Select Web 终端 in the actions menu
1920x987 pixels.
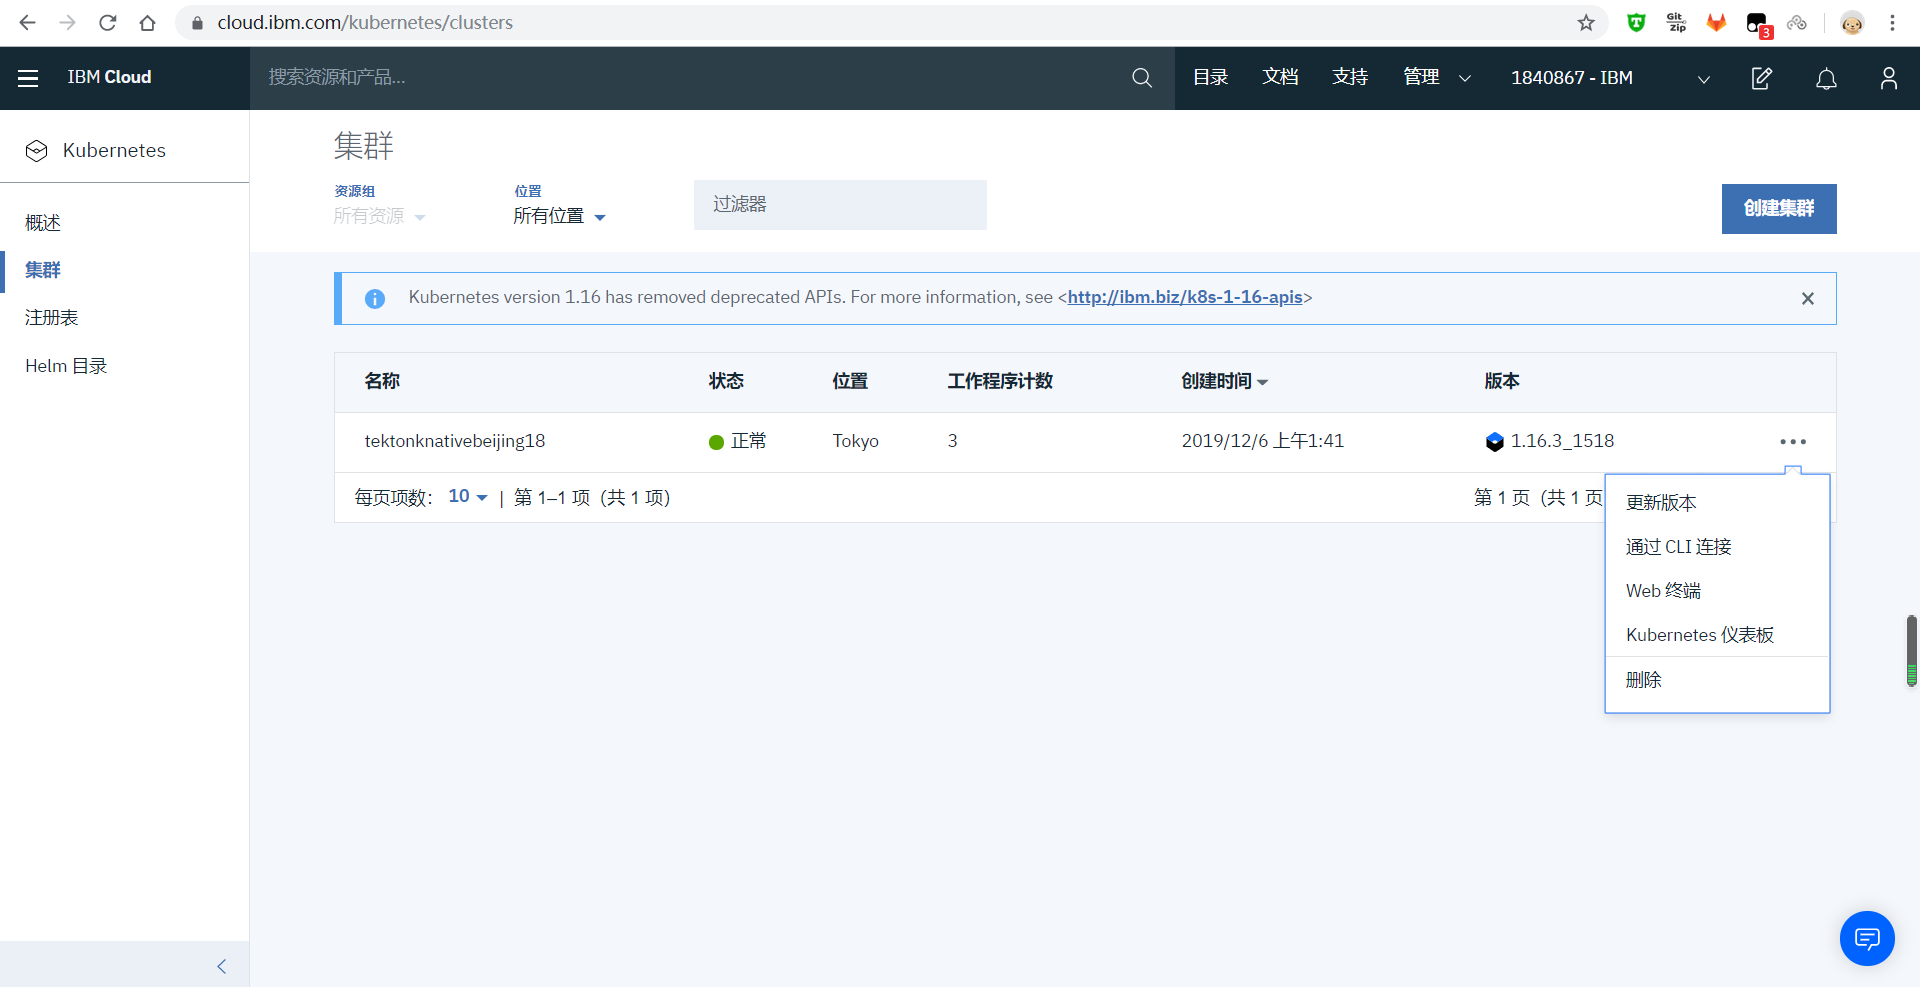[x=1663, y=591]
